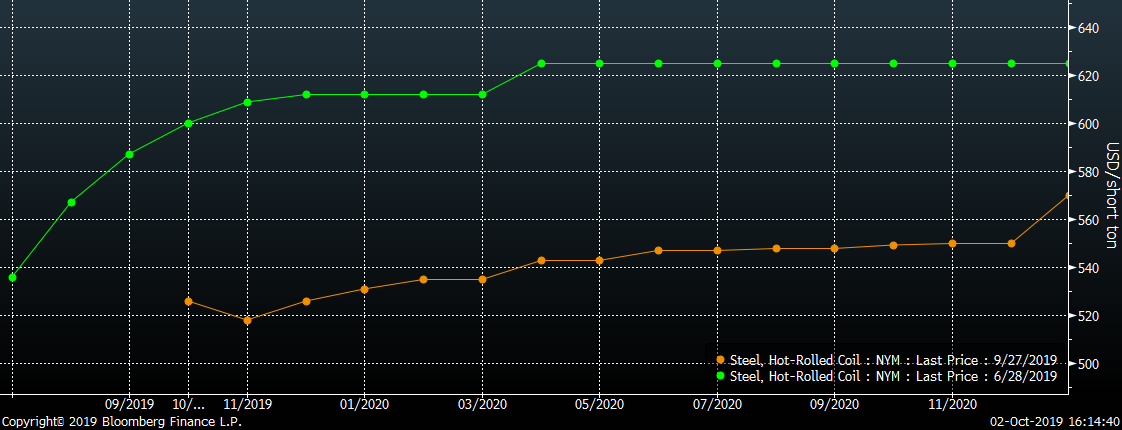Click the 520 y-axis label
This screenshot has height=430, width=1122.
pyautogui.click(x=1088, y=316)
